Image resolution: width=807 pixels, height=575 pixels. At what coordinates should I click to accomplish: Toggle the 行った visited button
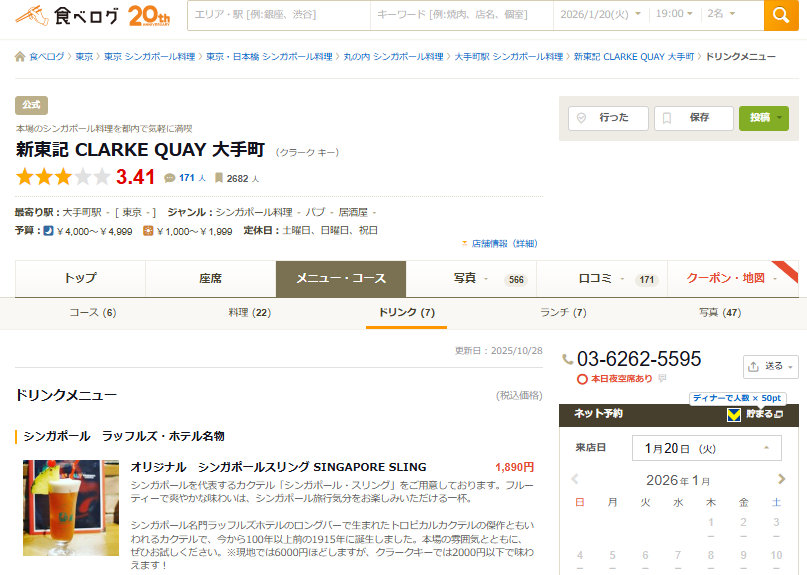tap(608, 118)
